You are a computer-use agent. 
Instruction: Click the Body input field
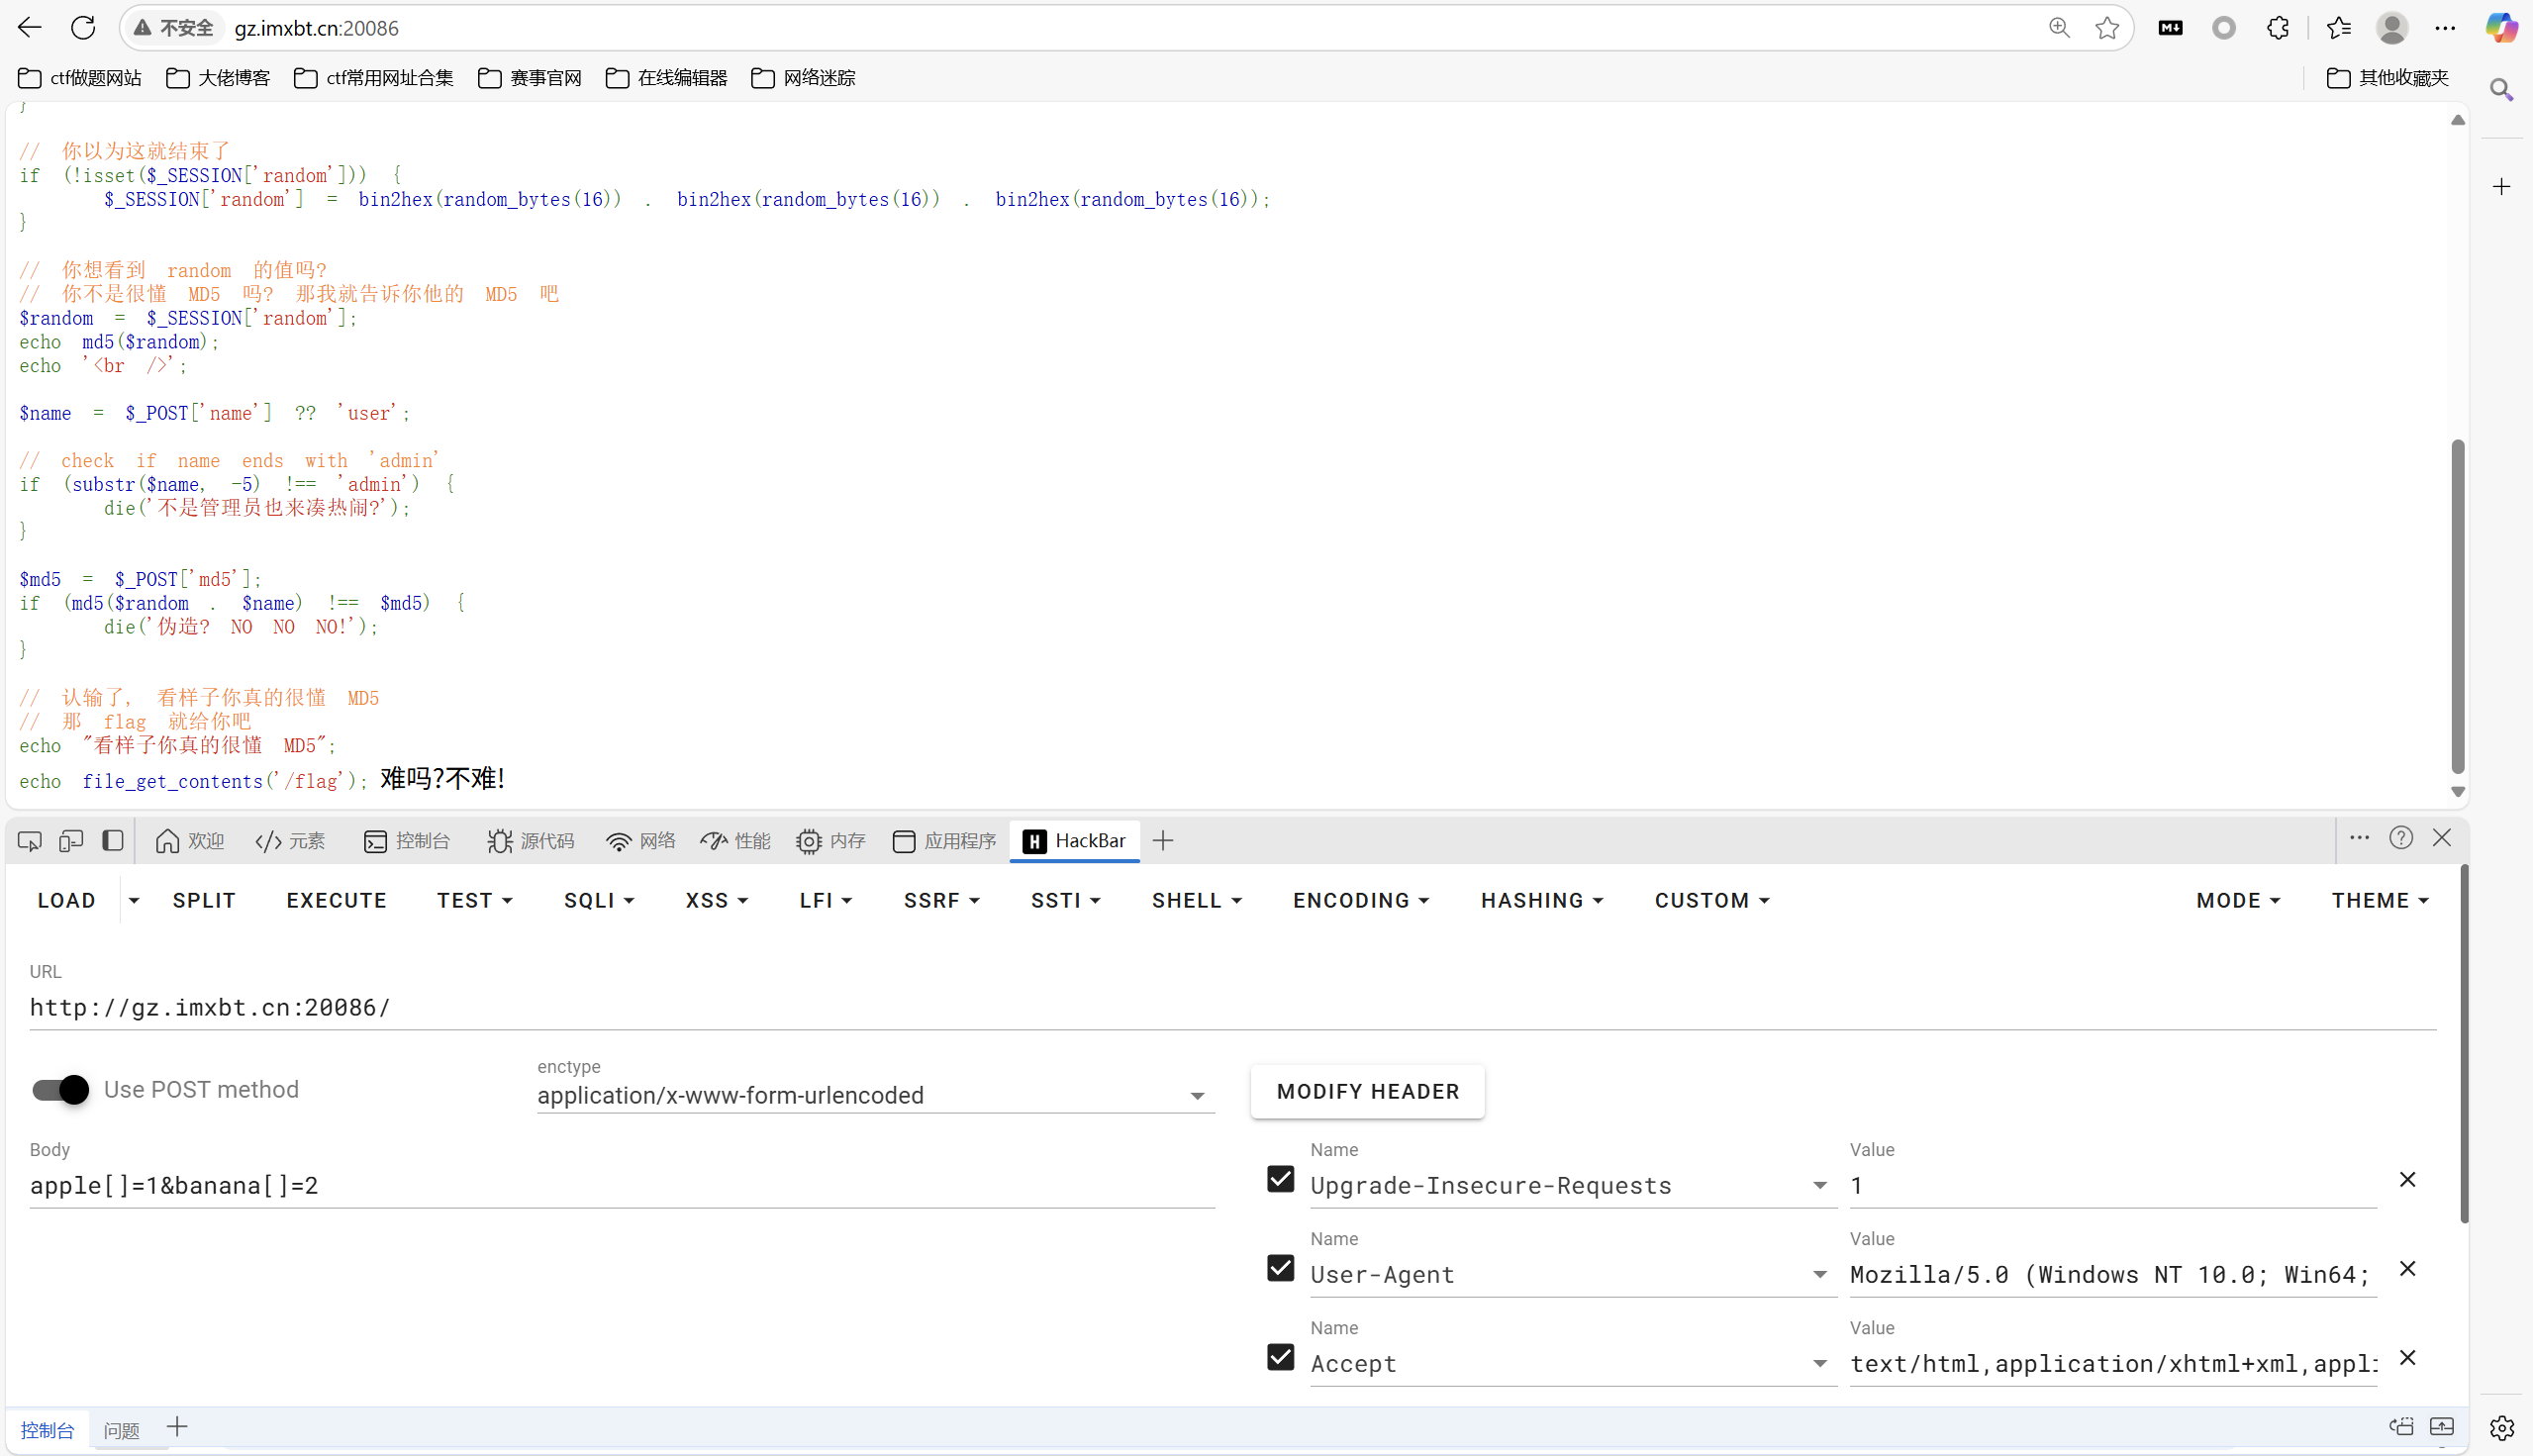tap(622, 1186)
